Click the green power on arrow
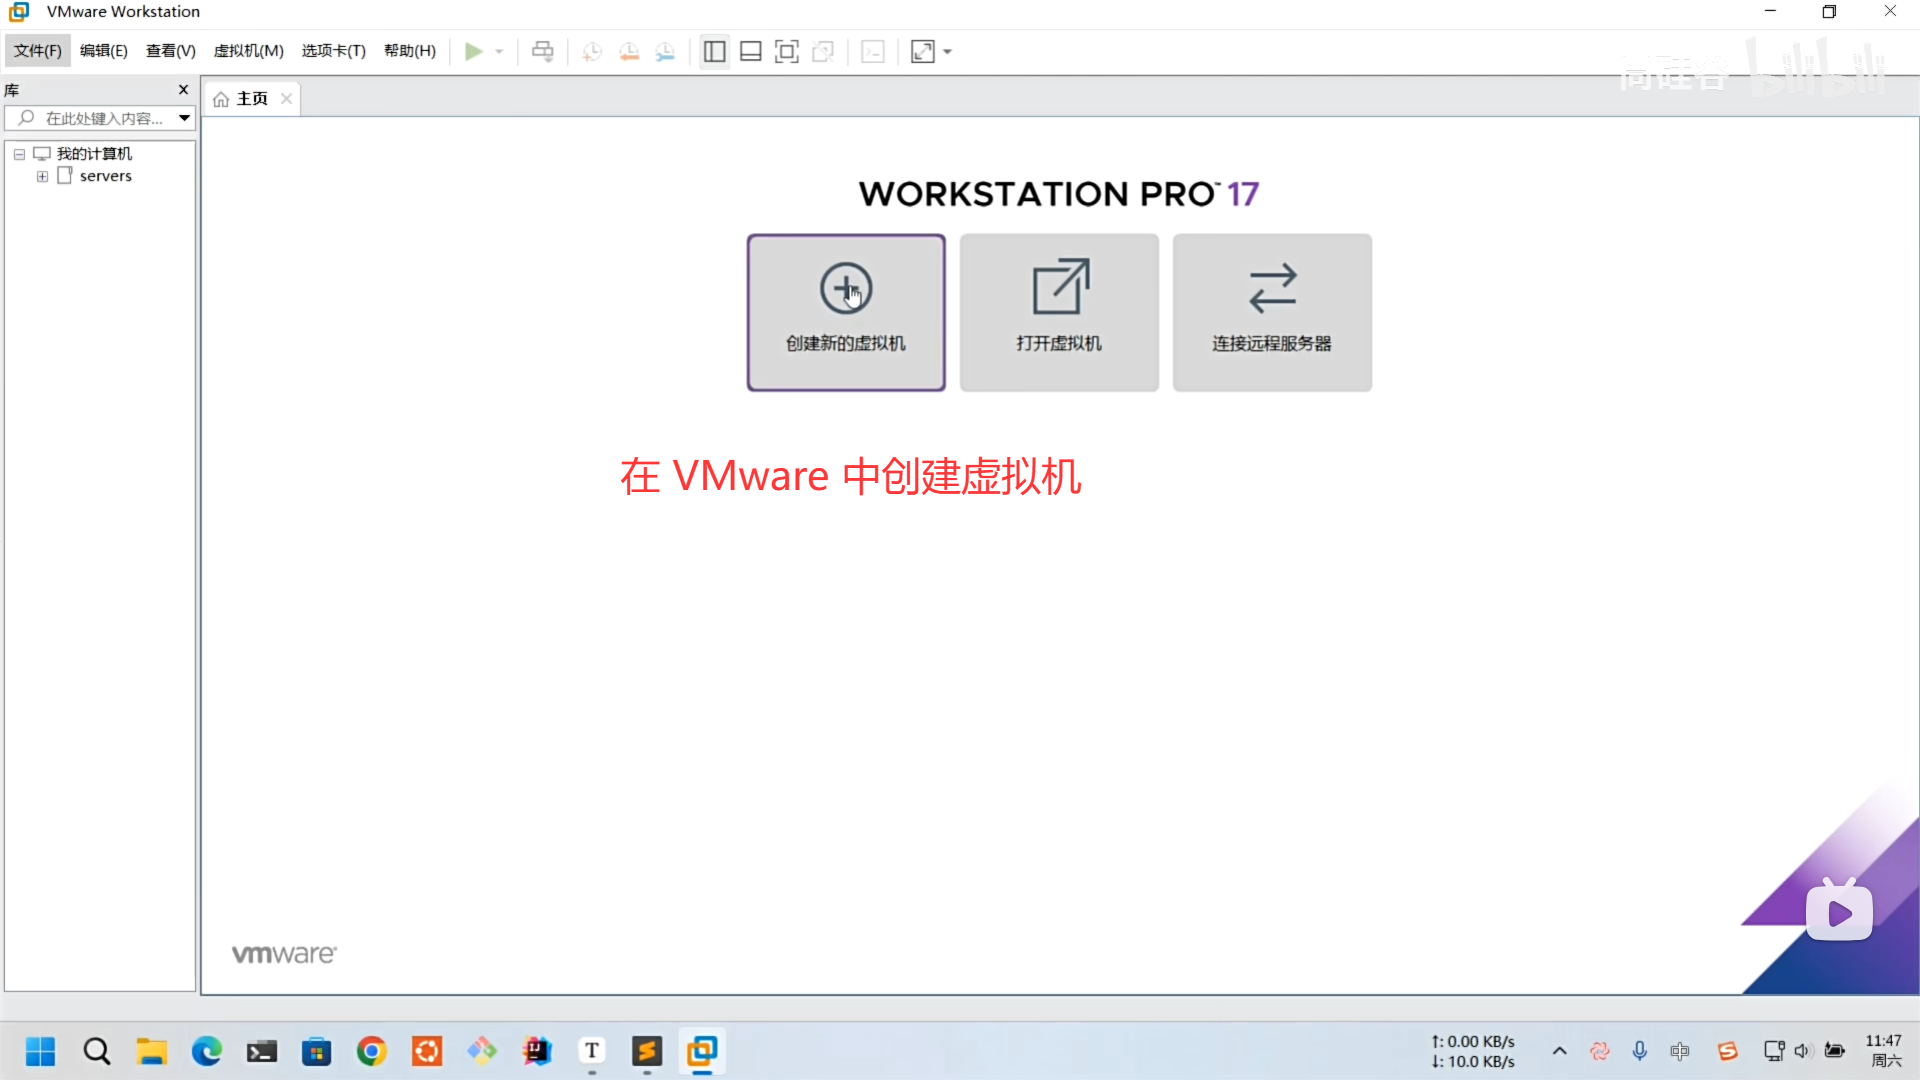 [x=473, y=52]
